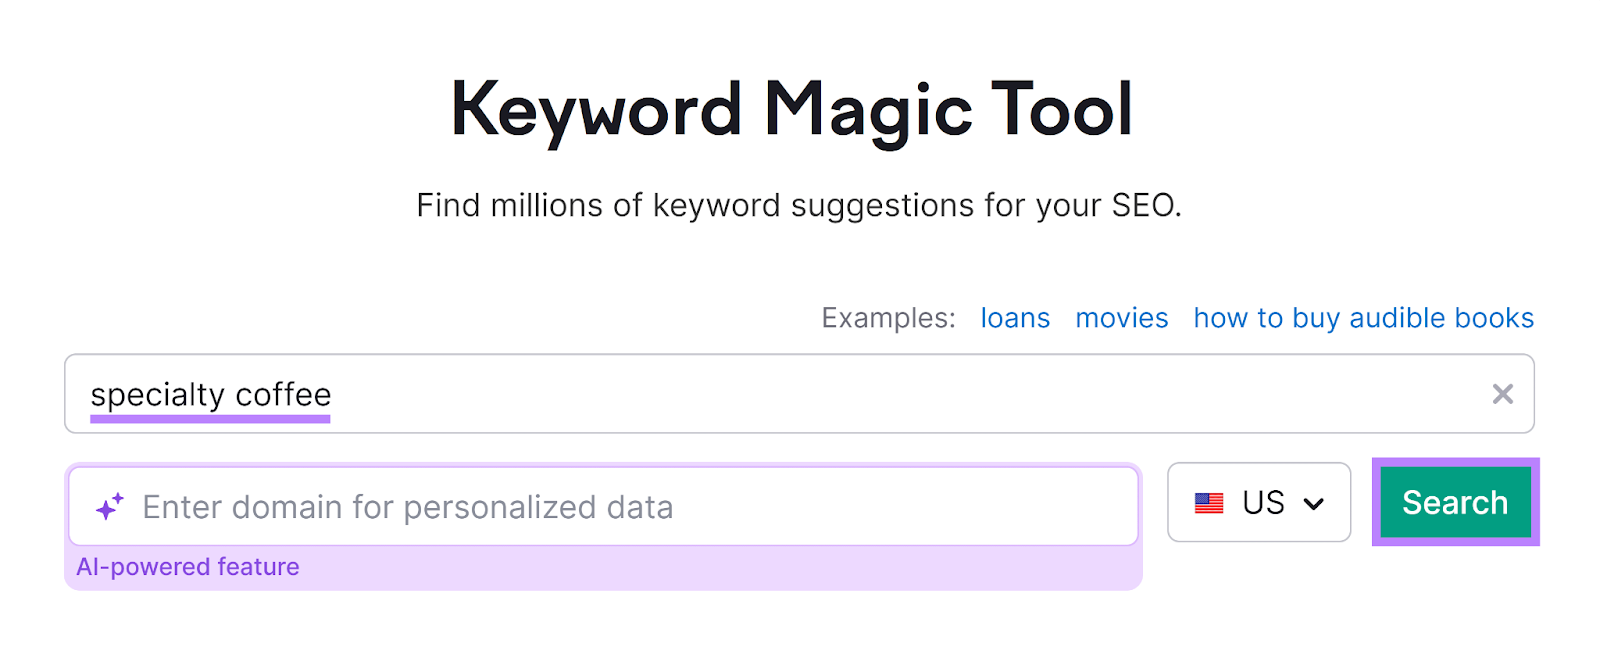Image resolution: width=1600 pixels, height=665 pixels.
Task: Select the stars icon beside the domain input
Action: [x=110, y=505]
